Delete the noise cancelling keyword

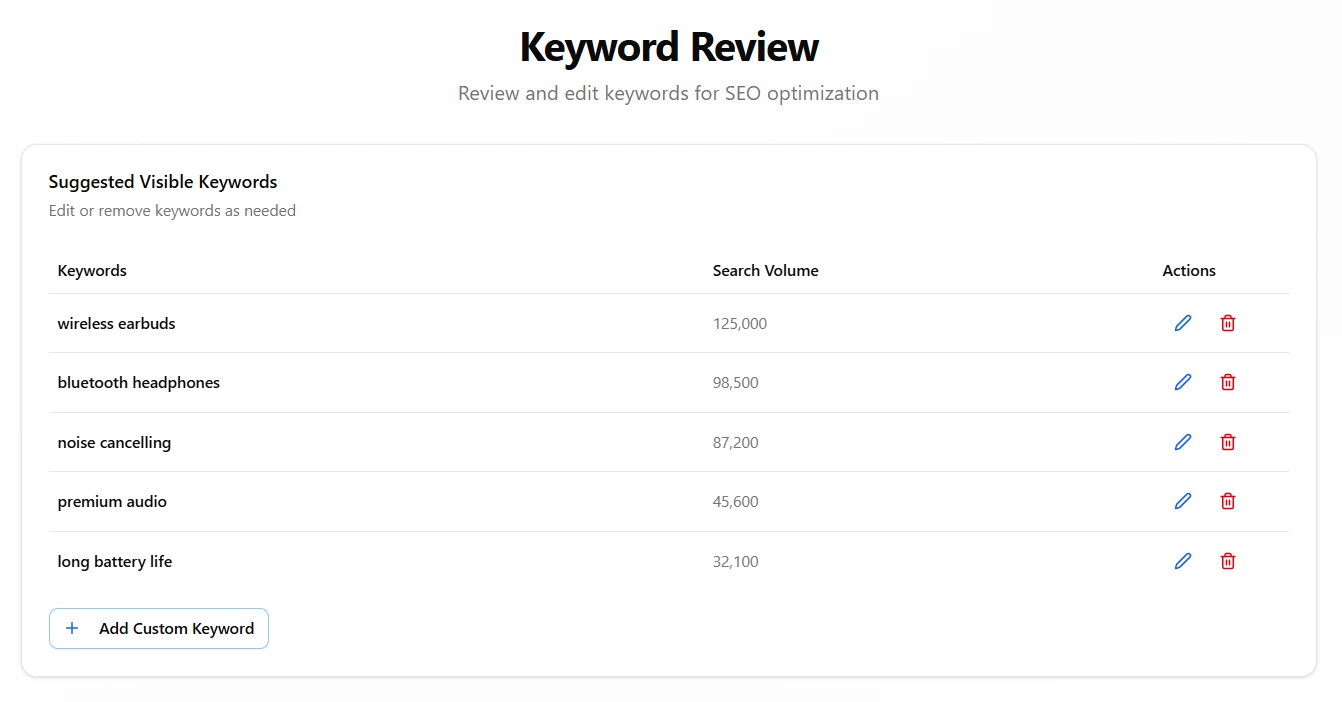point(1228,442)
